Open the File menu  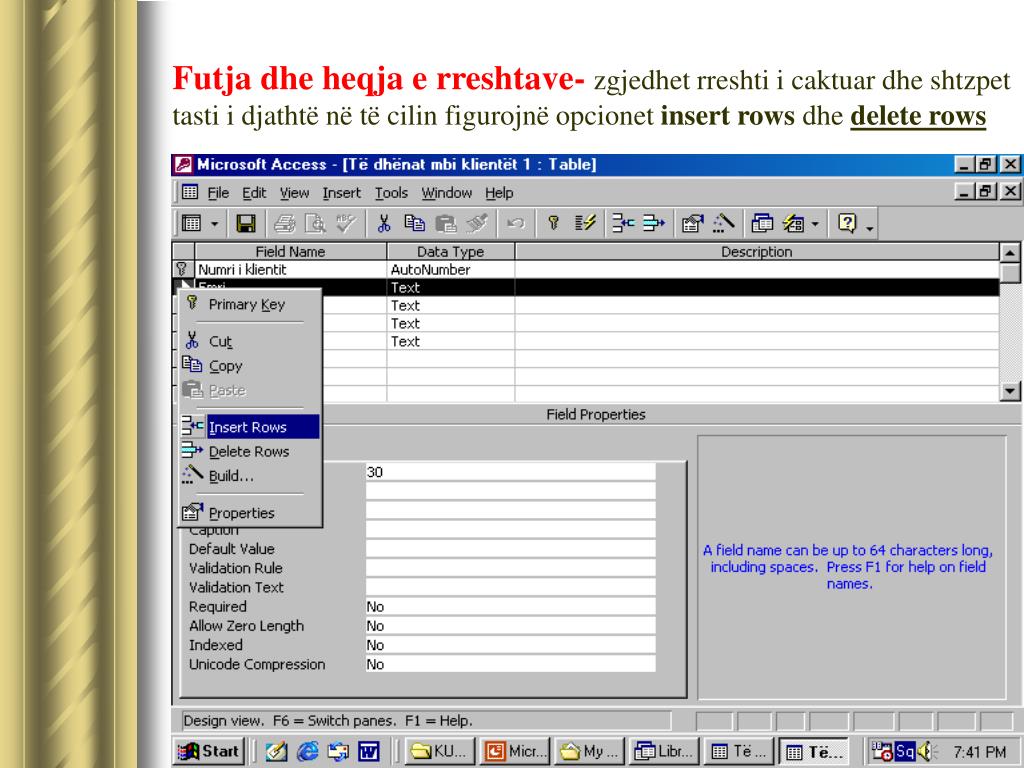[x=218, y=193]
